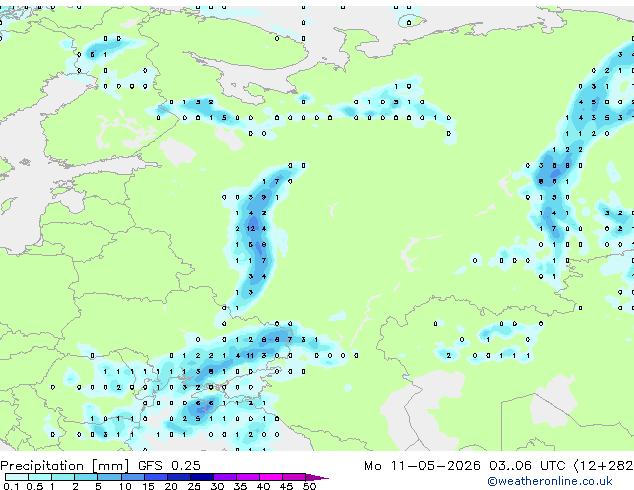This screenshot has width=634, height=490.
Task: Click the 'GFS 0.25' model label
Action: click(x=169, y=466)
